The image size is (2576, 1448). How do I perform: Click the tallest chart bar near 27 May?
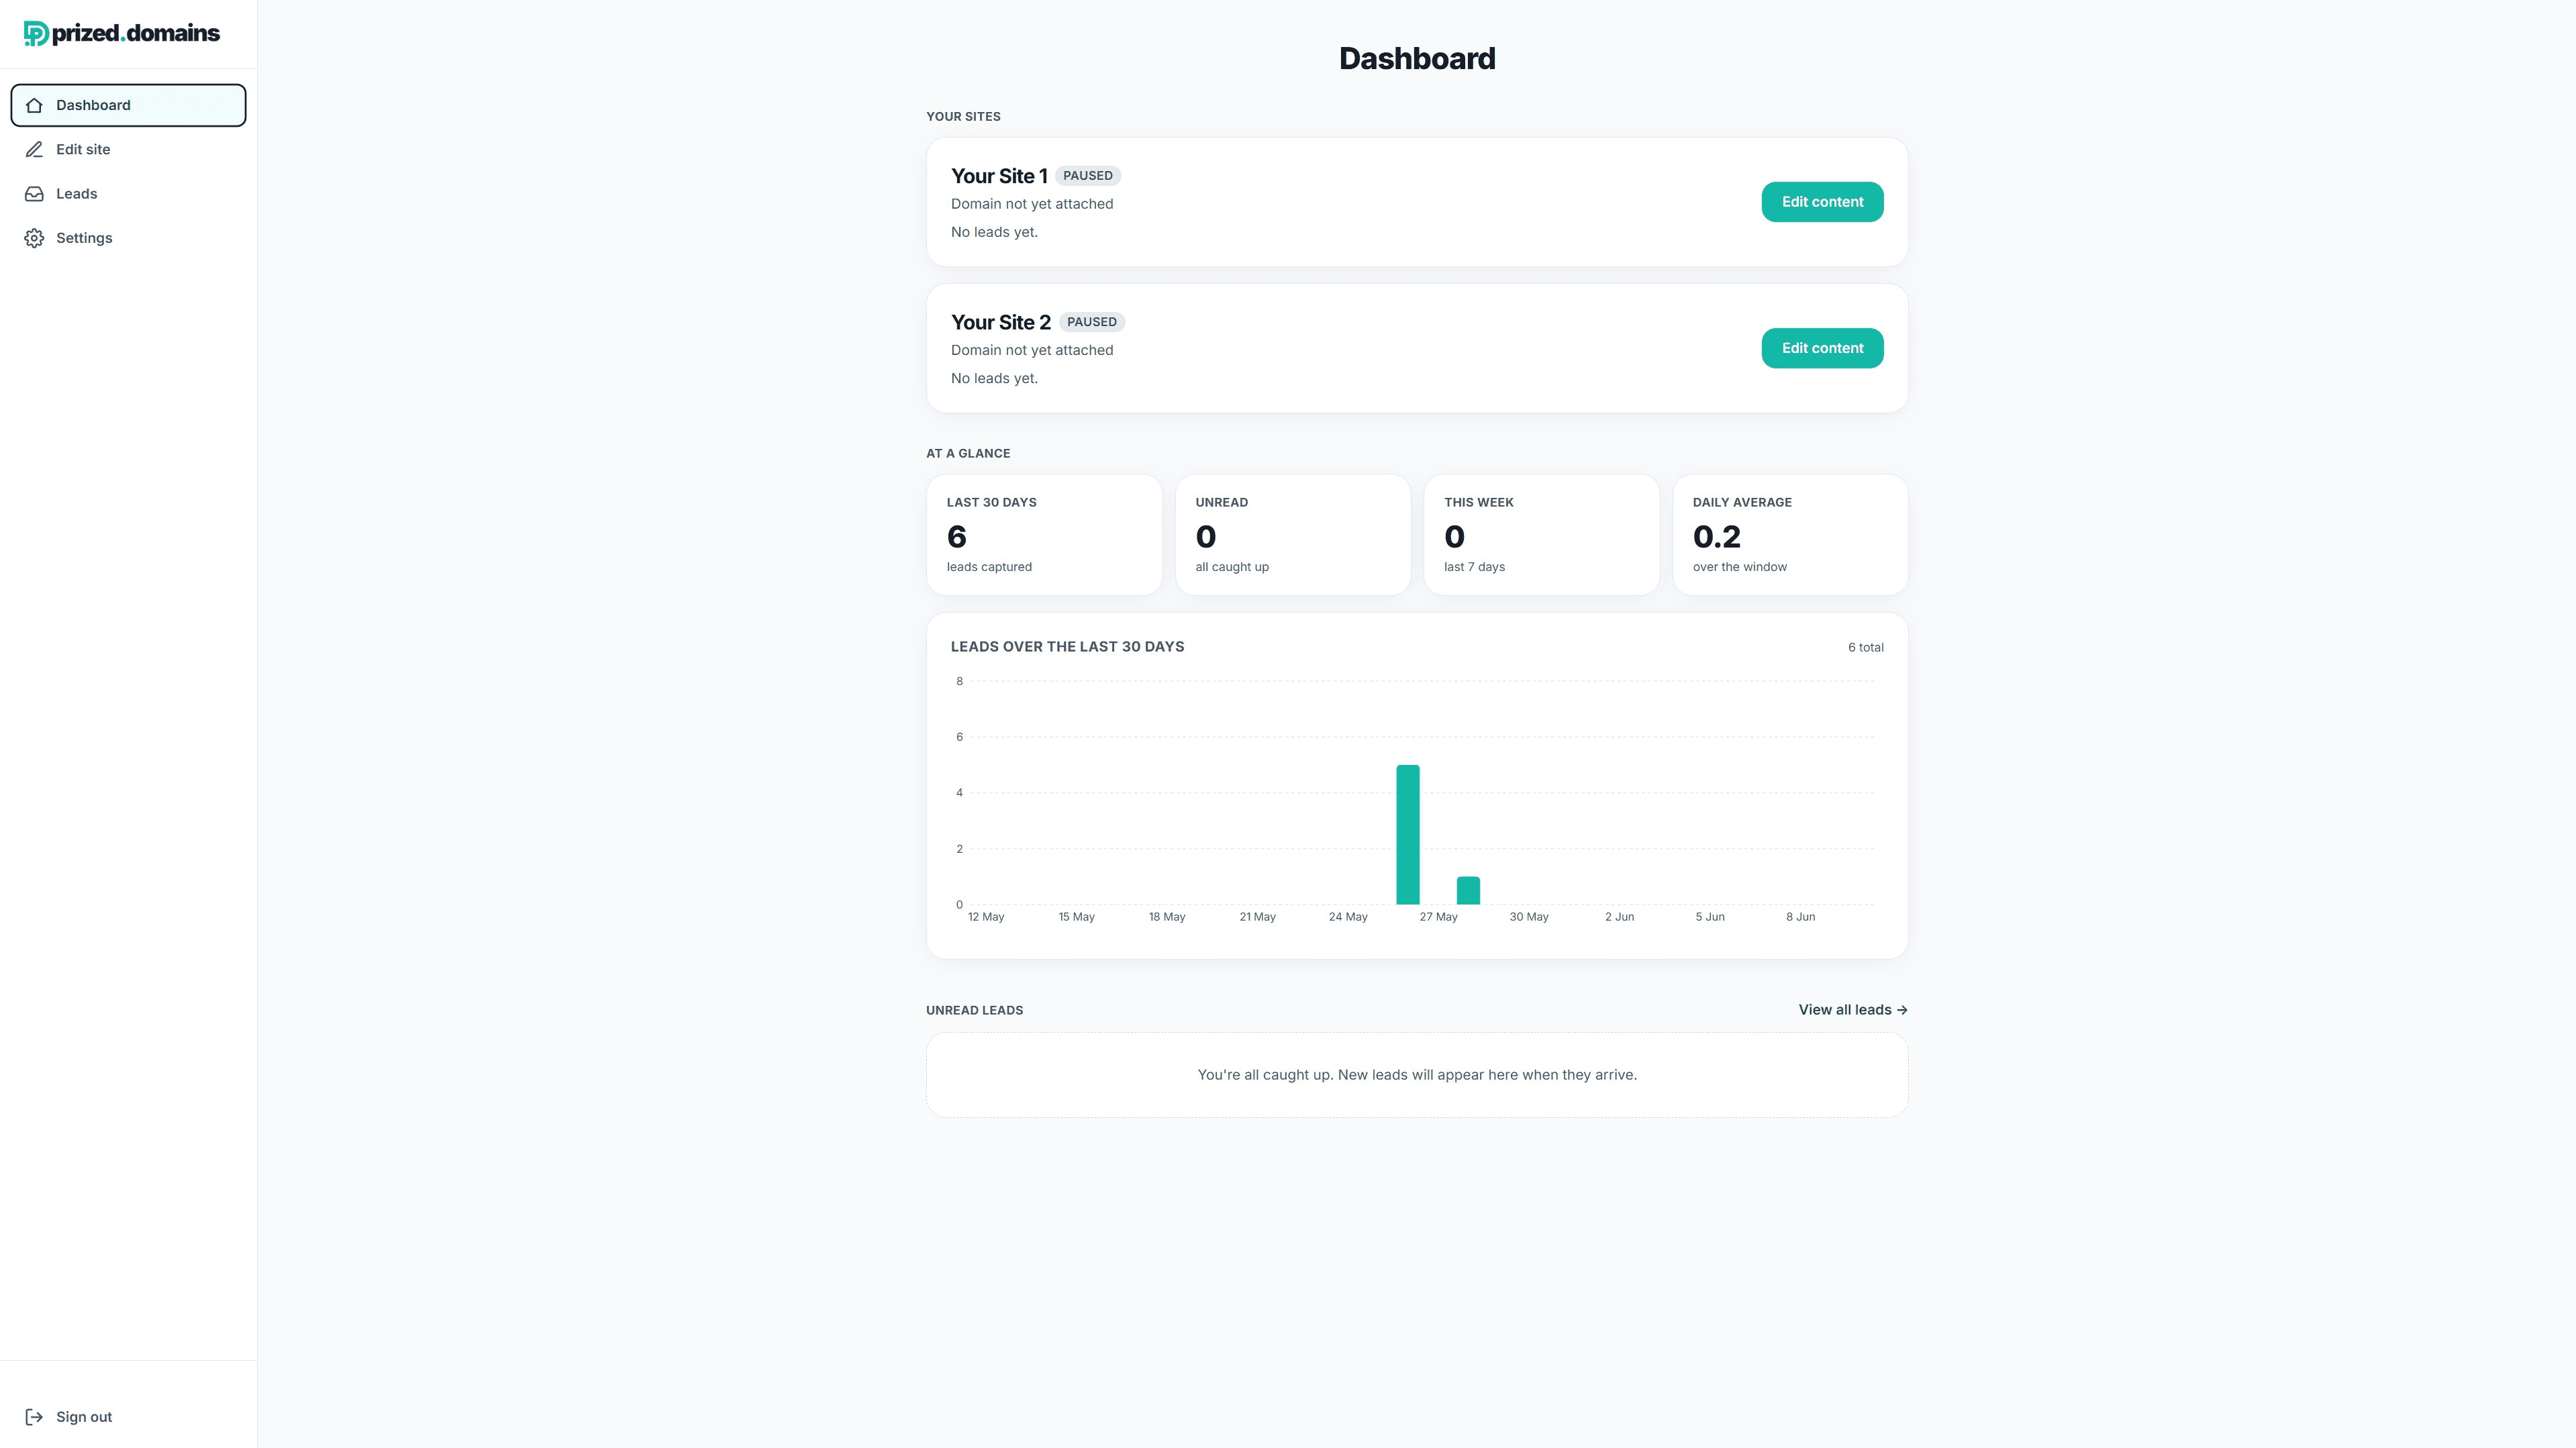[x=1408, y=835]
